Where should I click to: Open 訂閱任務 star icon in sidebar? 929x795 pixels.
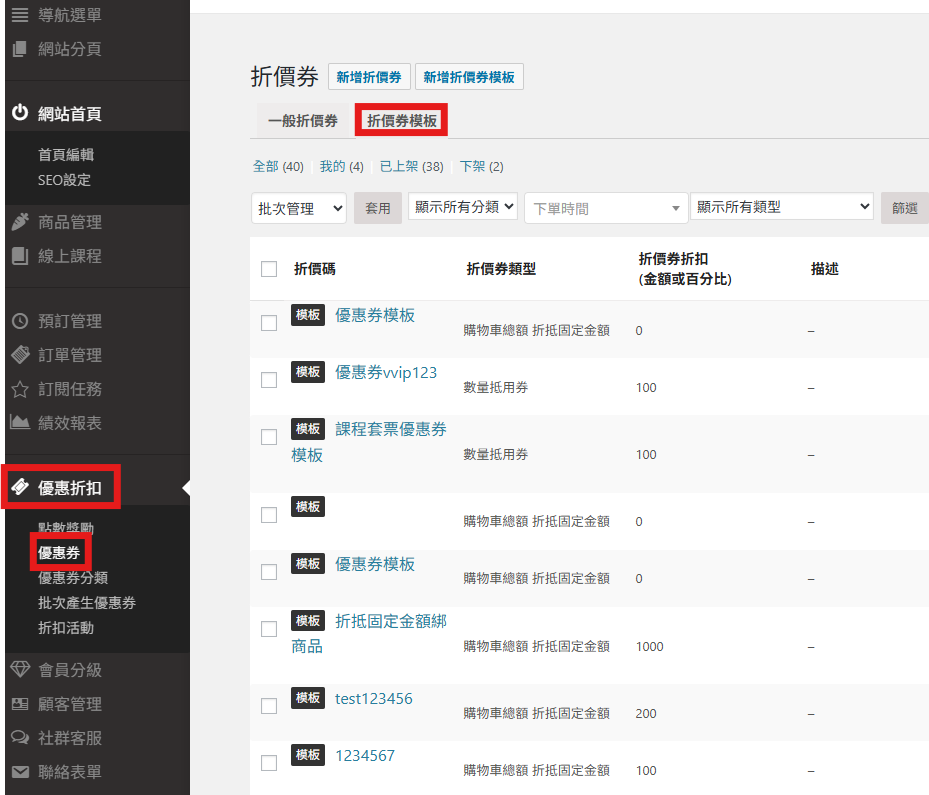coord(20,389)
